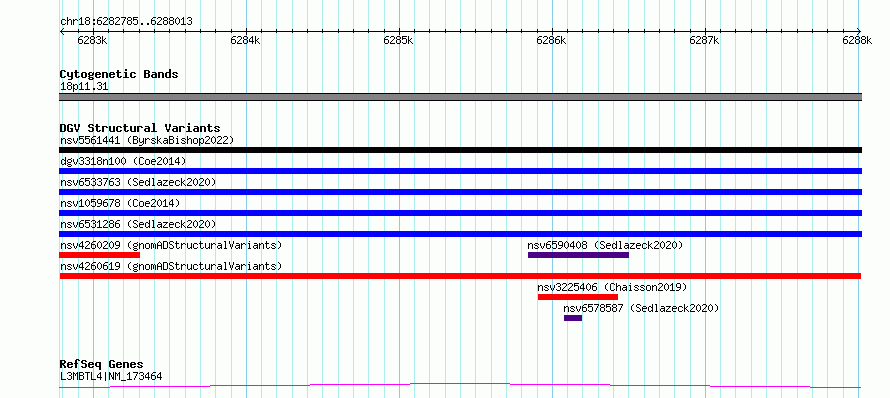Click the nsv6590408 (Sedlazeck2020) label
Image resolution: width=890 pixels, height=398 pixels.
click(x=605, y=245)
